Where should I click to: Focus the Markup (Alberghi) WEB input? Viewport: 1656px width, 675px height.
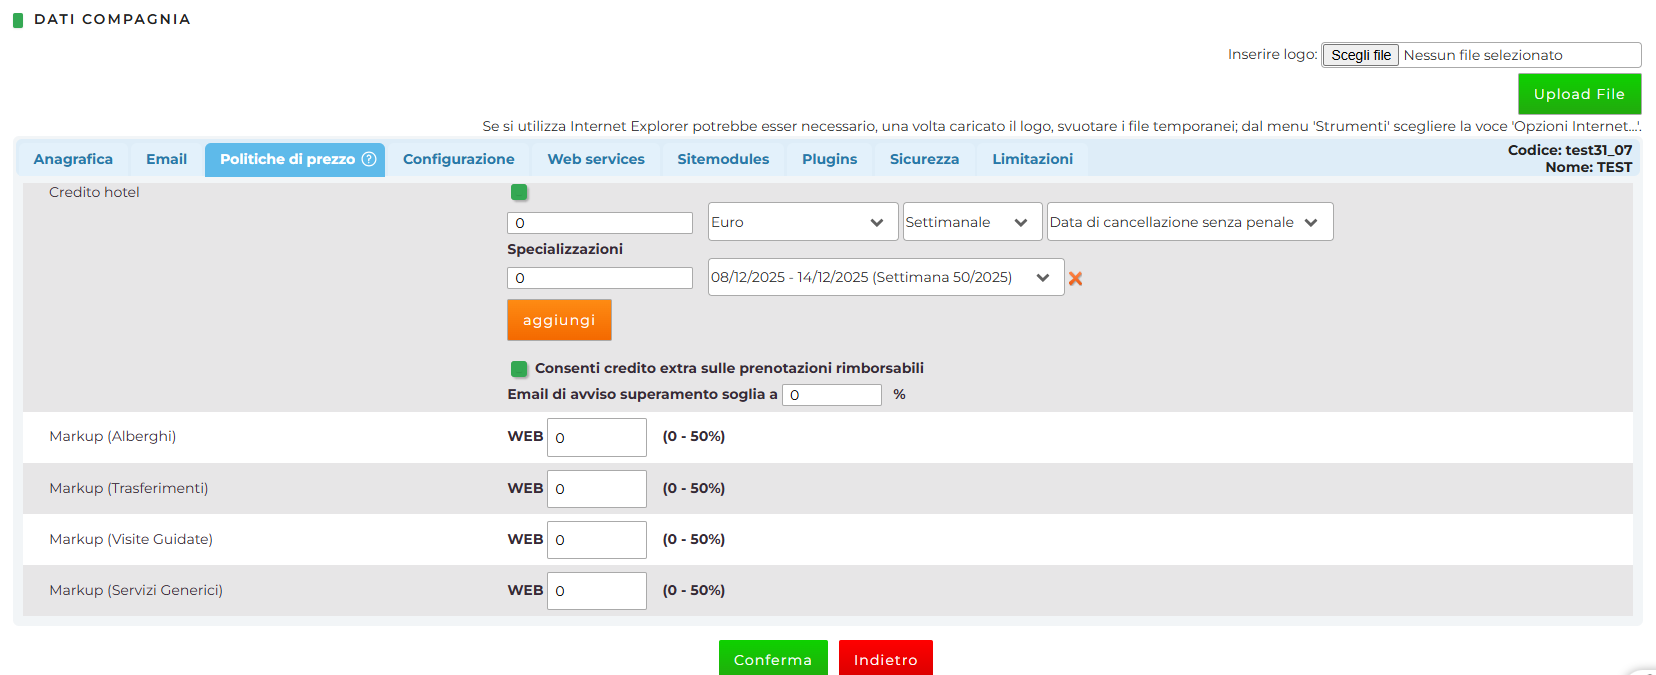coord(597,437)
